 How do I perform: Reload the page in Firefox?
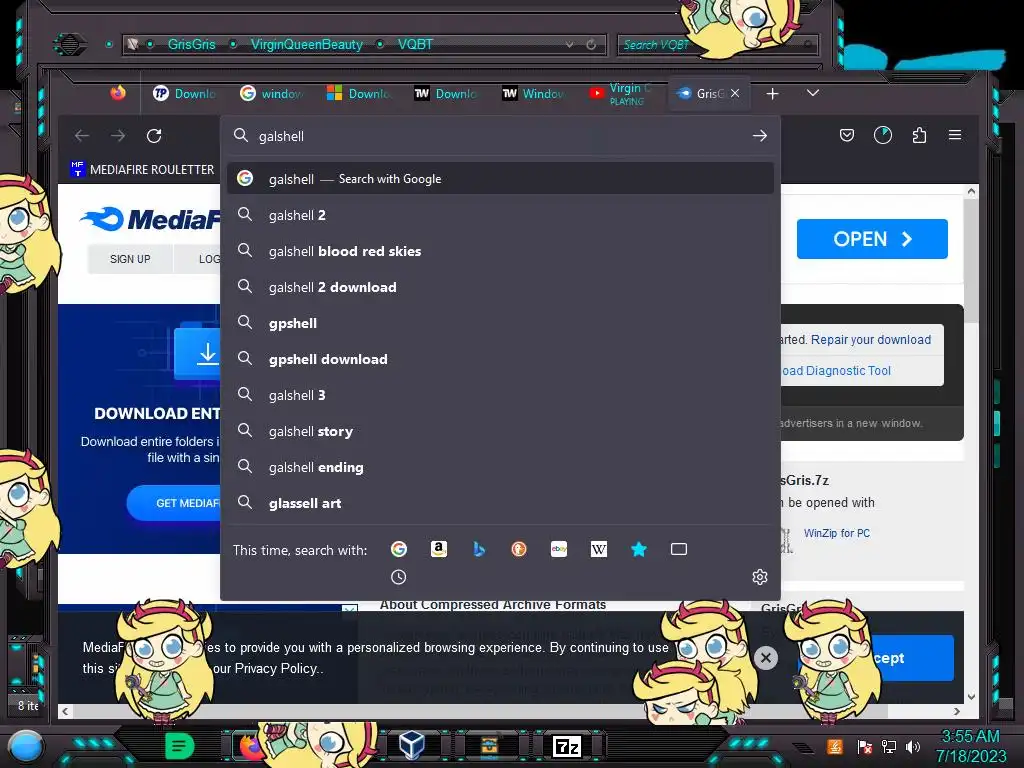click(154, 136)
